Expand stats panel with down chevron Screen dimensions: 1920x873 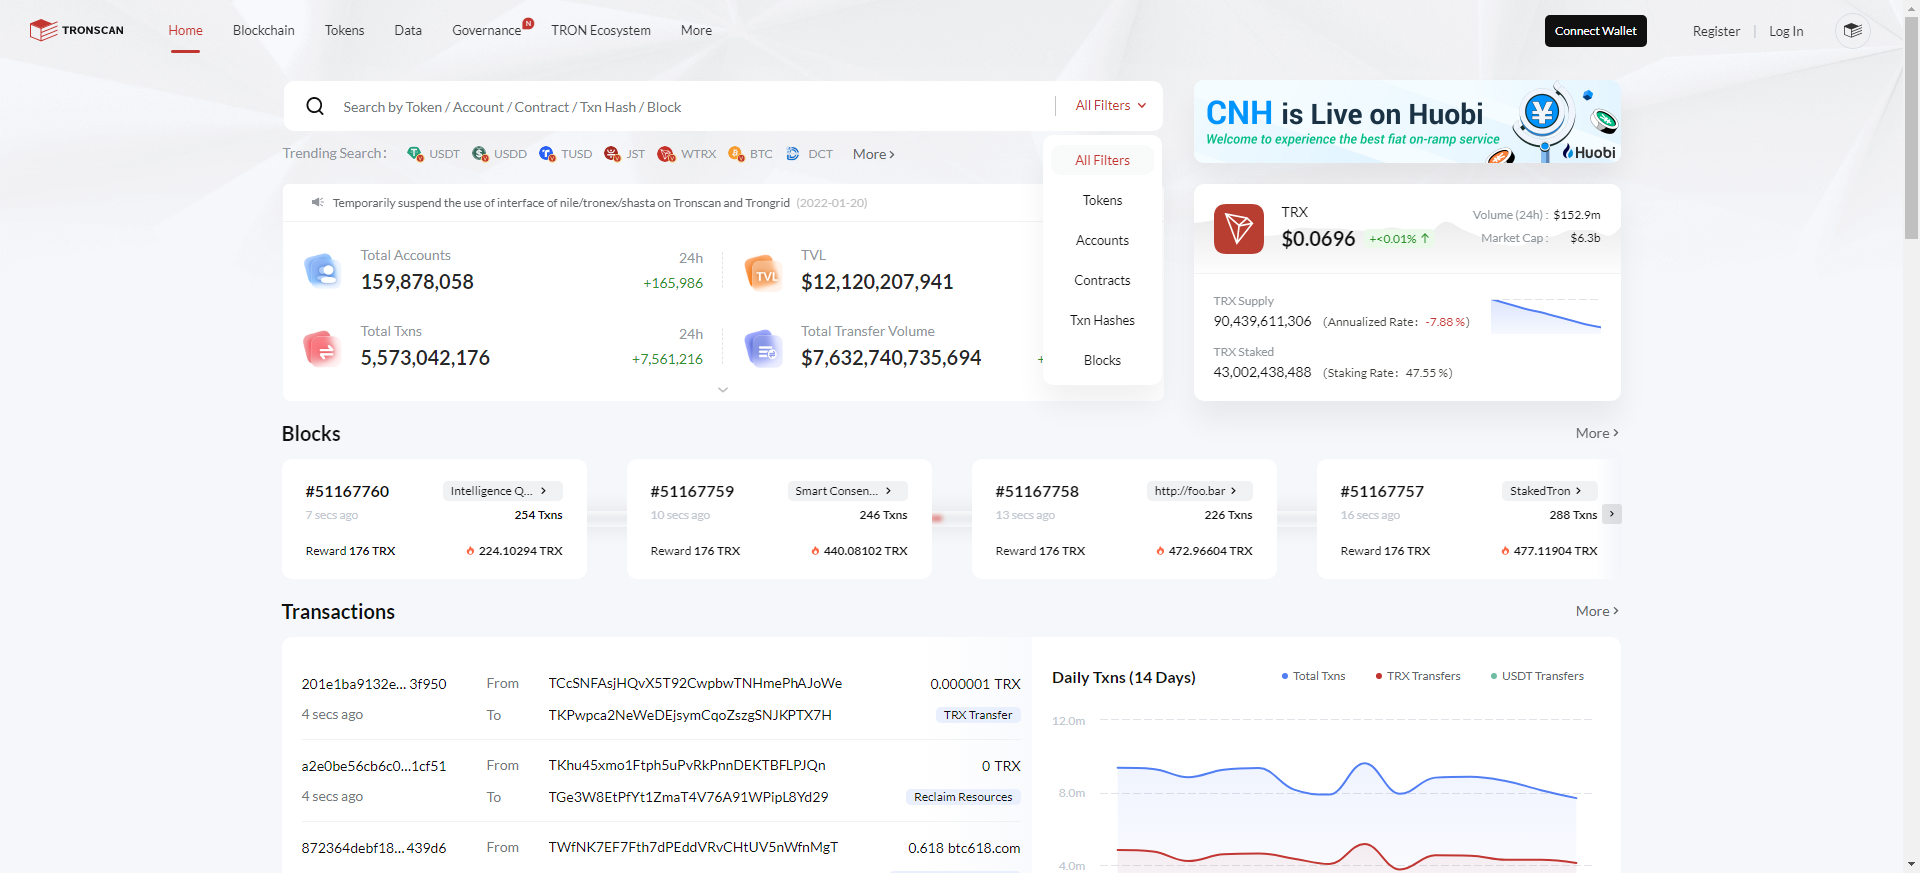pos(723,390)
